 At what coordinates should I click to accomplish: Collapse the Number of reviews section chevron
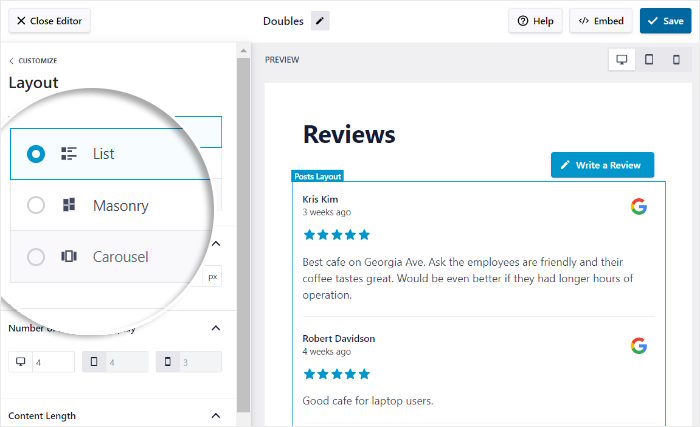point(216,328)
